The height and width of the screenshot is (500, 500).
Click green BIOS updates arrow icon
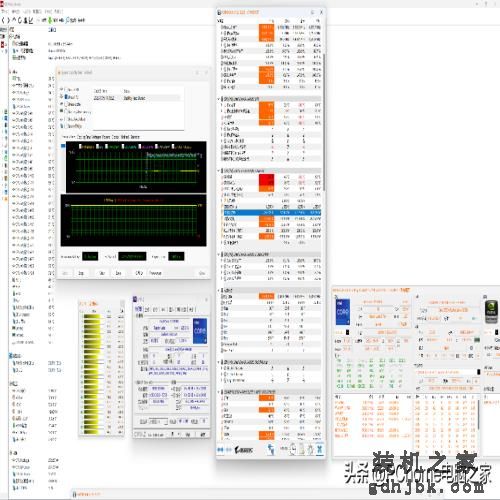tap(50, 20)
